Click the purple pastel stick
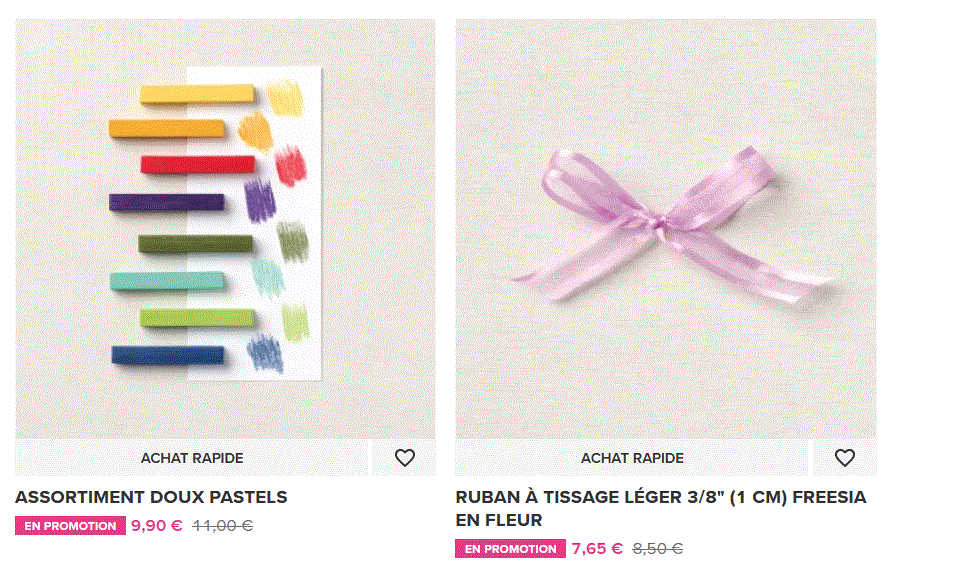 (165, 201)
